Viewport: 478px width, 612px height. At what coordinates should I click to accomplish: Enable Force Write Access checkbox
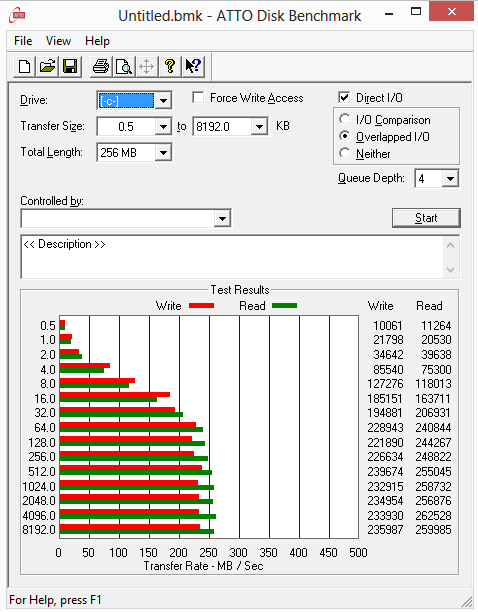pyautogui.click(x=198, y=98)
